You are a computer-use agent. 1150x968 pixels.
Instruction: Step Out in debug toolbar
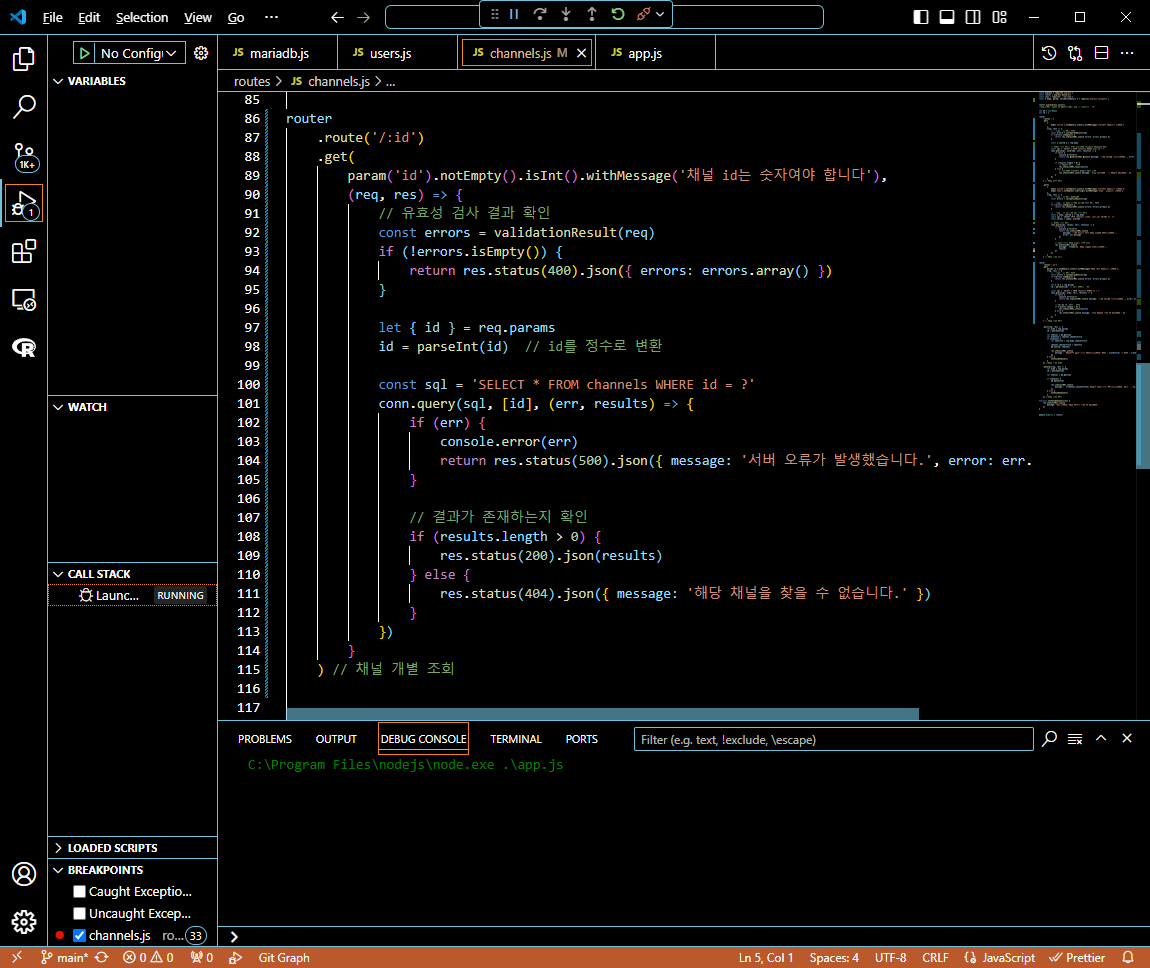[592, 14]
